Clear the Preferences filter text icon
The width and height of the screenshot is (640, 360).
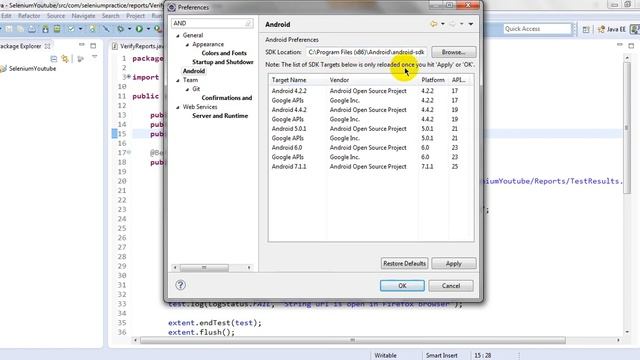click(x=248, y=23)
